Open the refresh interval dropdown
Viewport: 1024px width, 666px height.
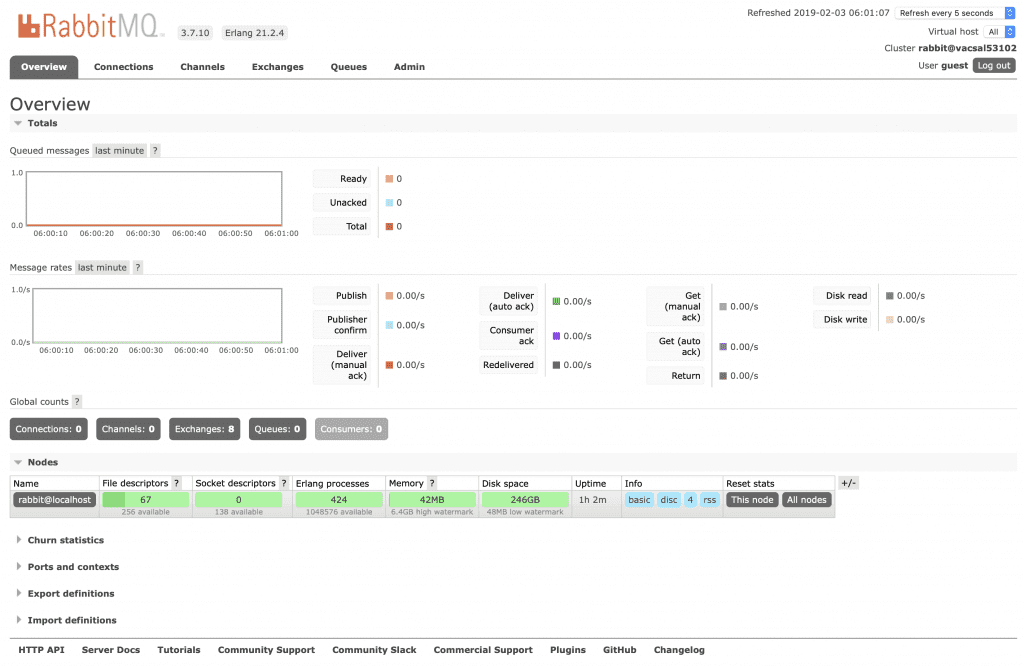(955, 13)
